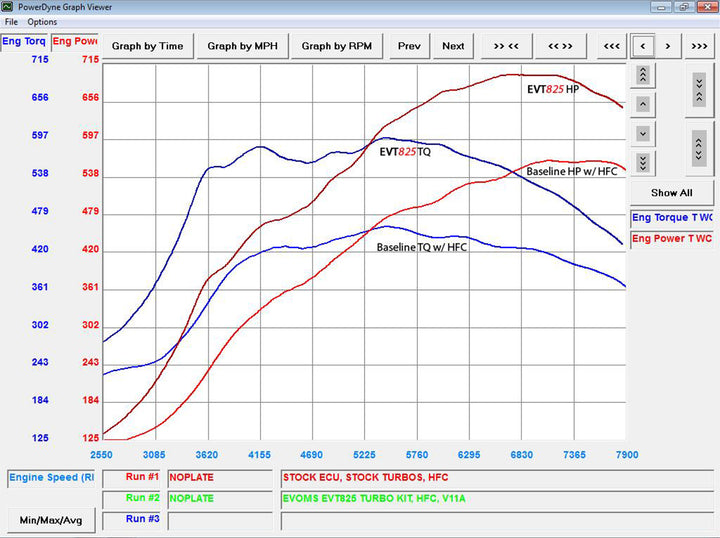Restore down the PowerDyne Graph Viewer window
The image size is (720, 538).
(x=684, y=7)
